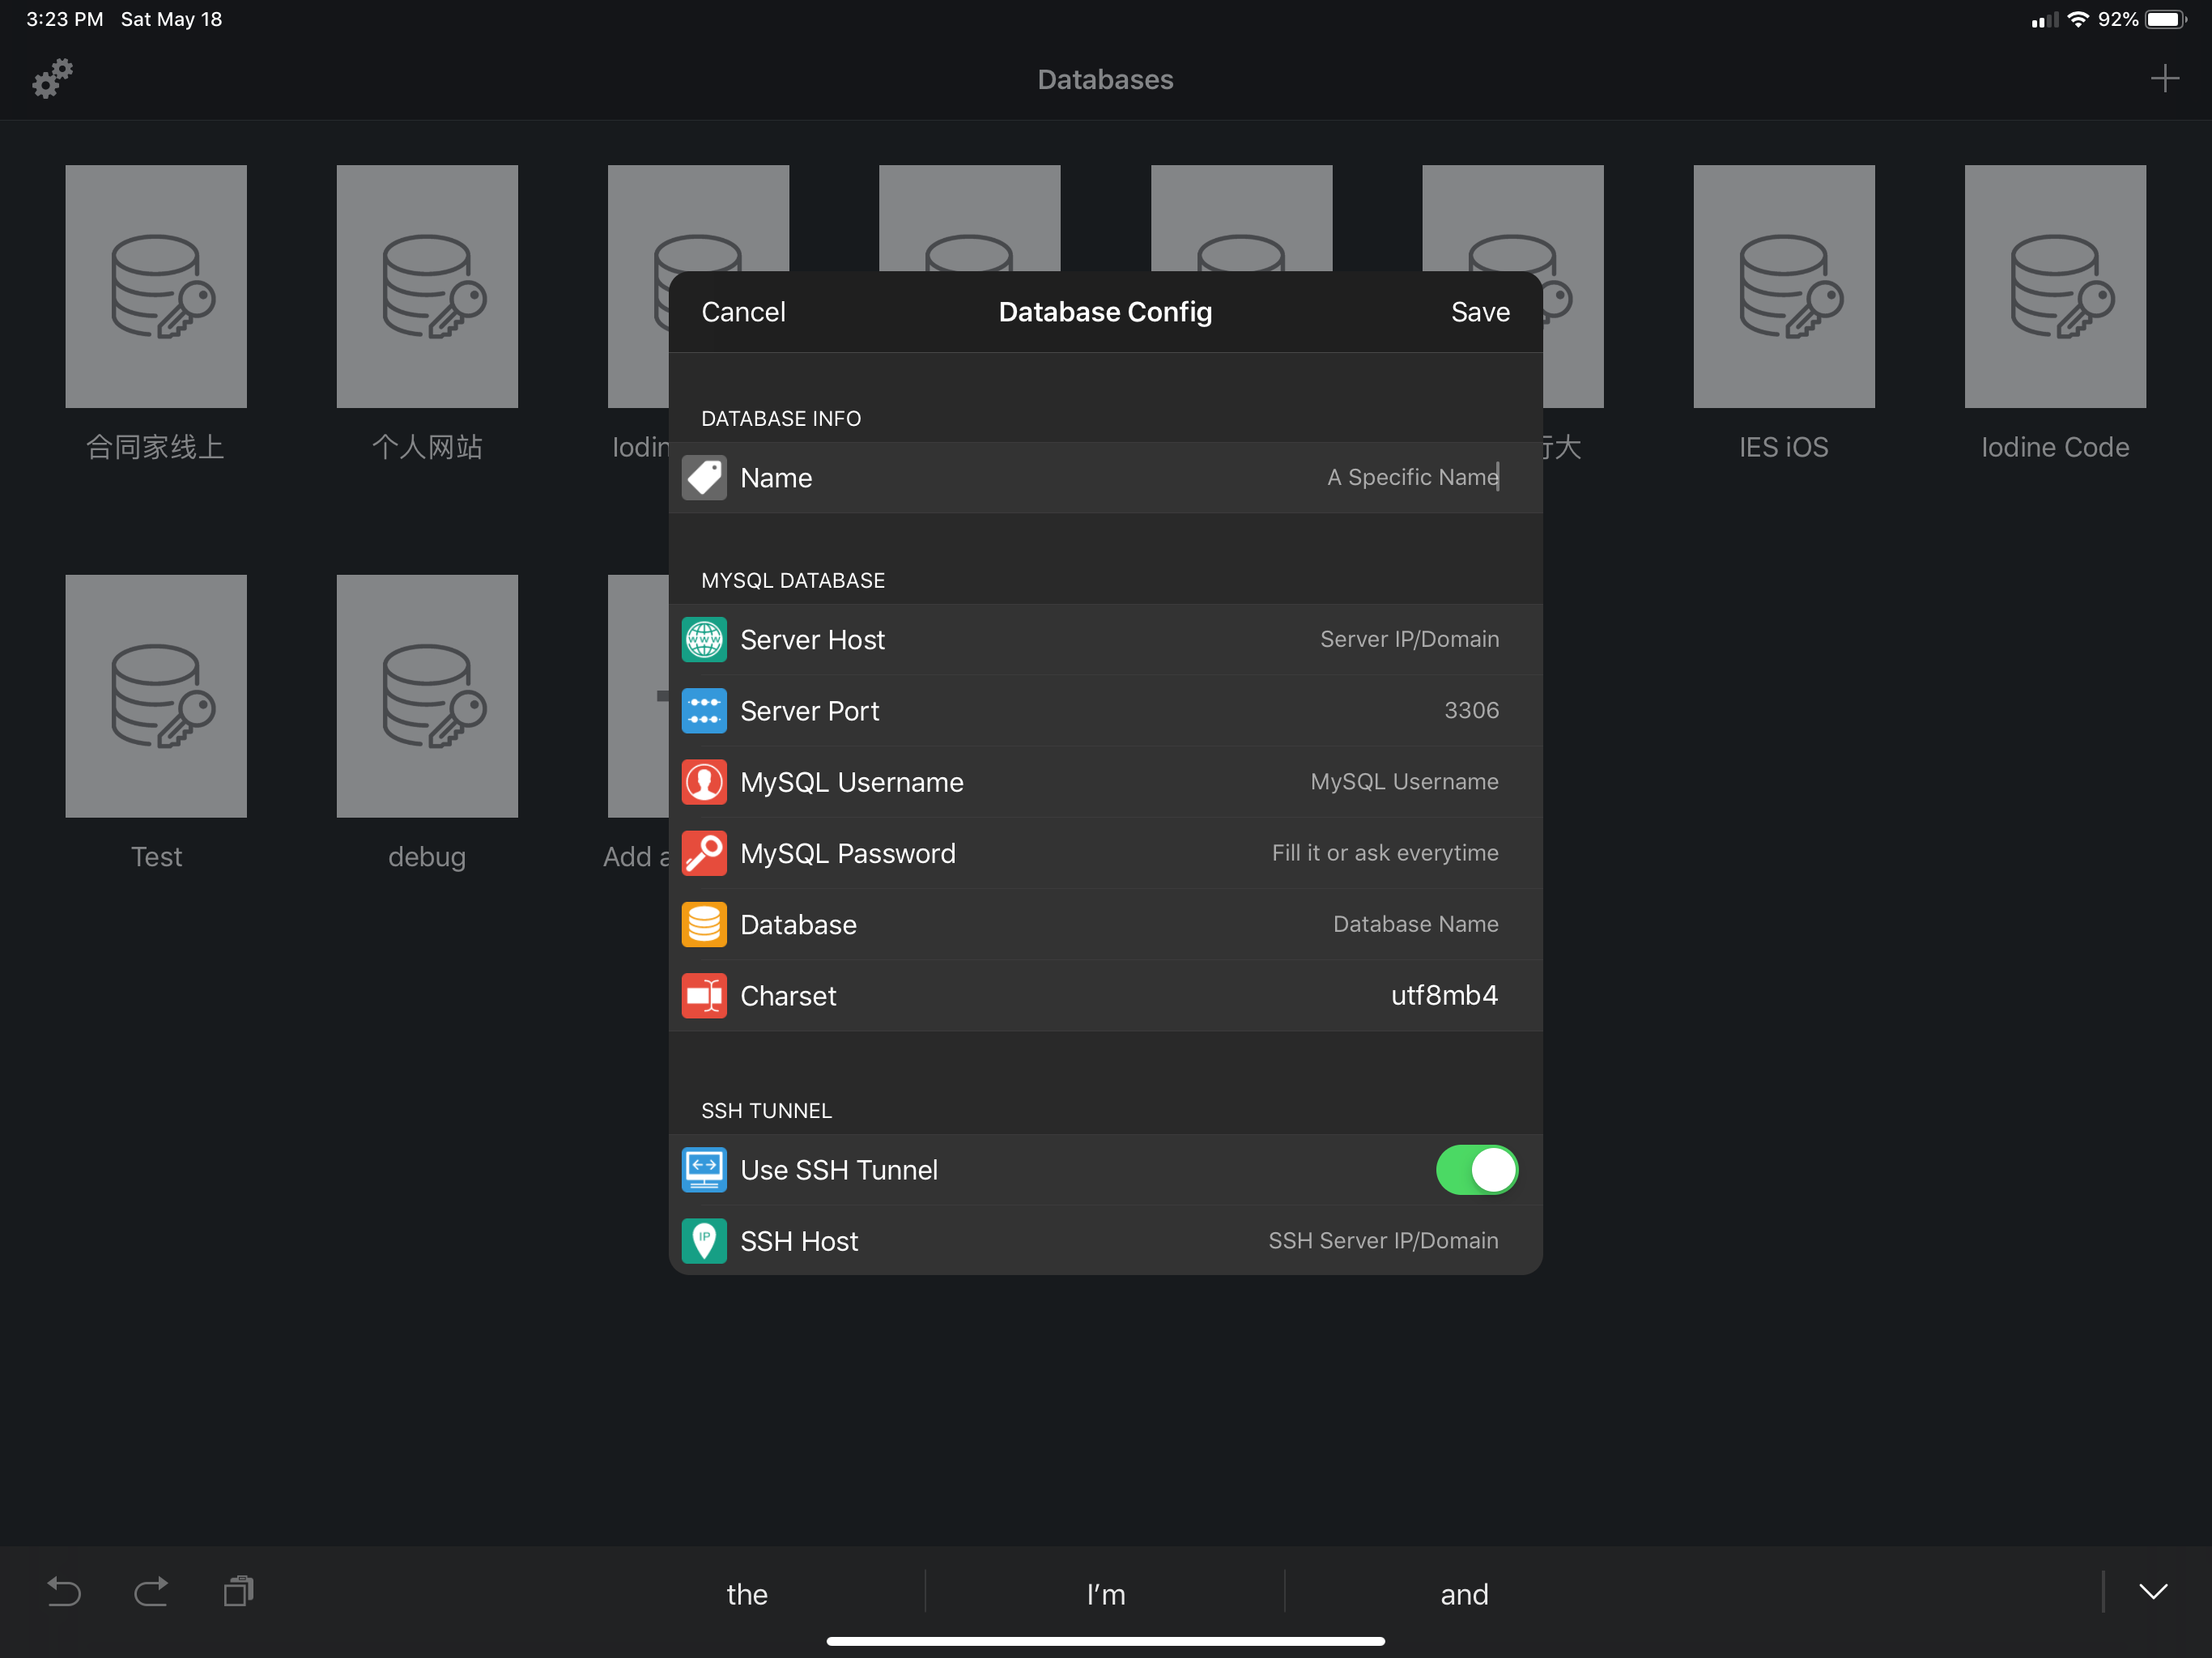Open the debug database thumbnail
The width and height of the screenshot is (2212, 1658).
(x=427, y=696)
